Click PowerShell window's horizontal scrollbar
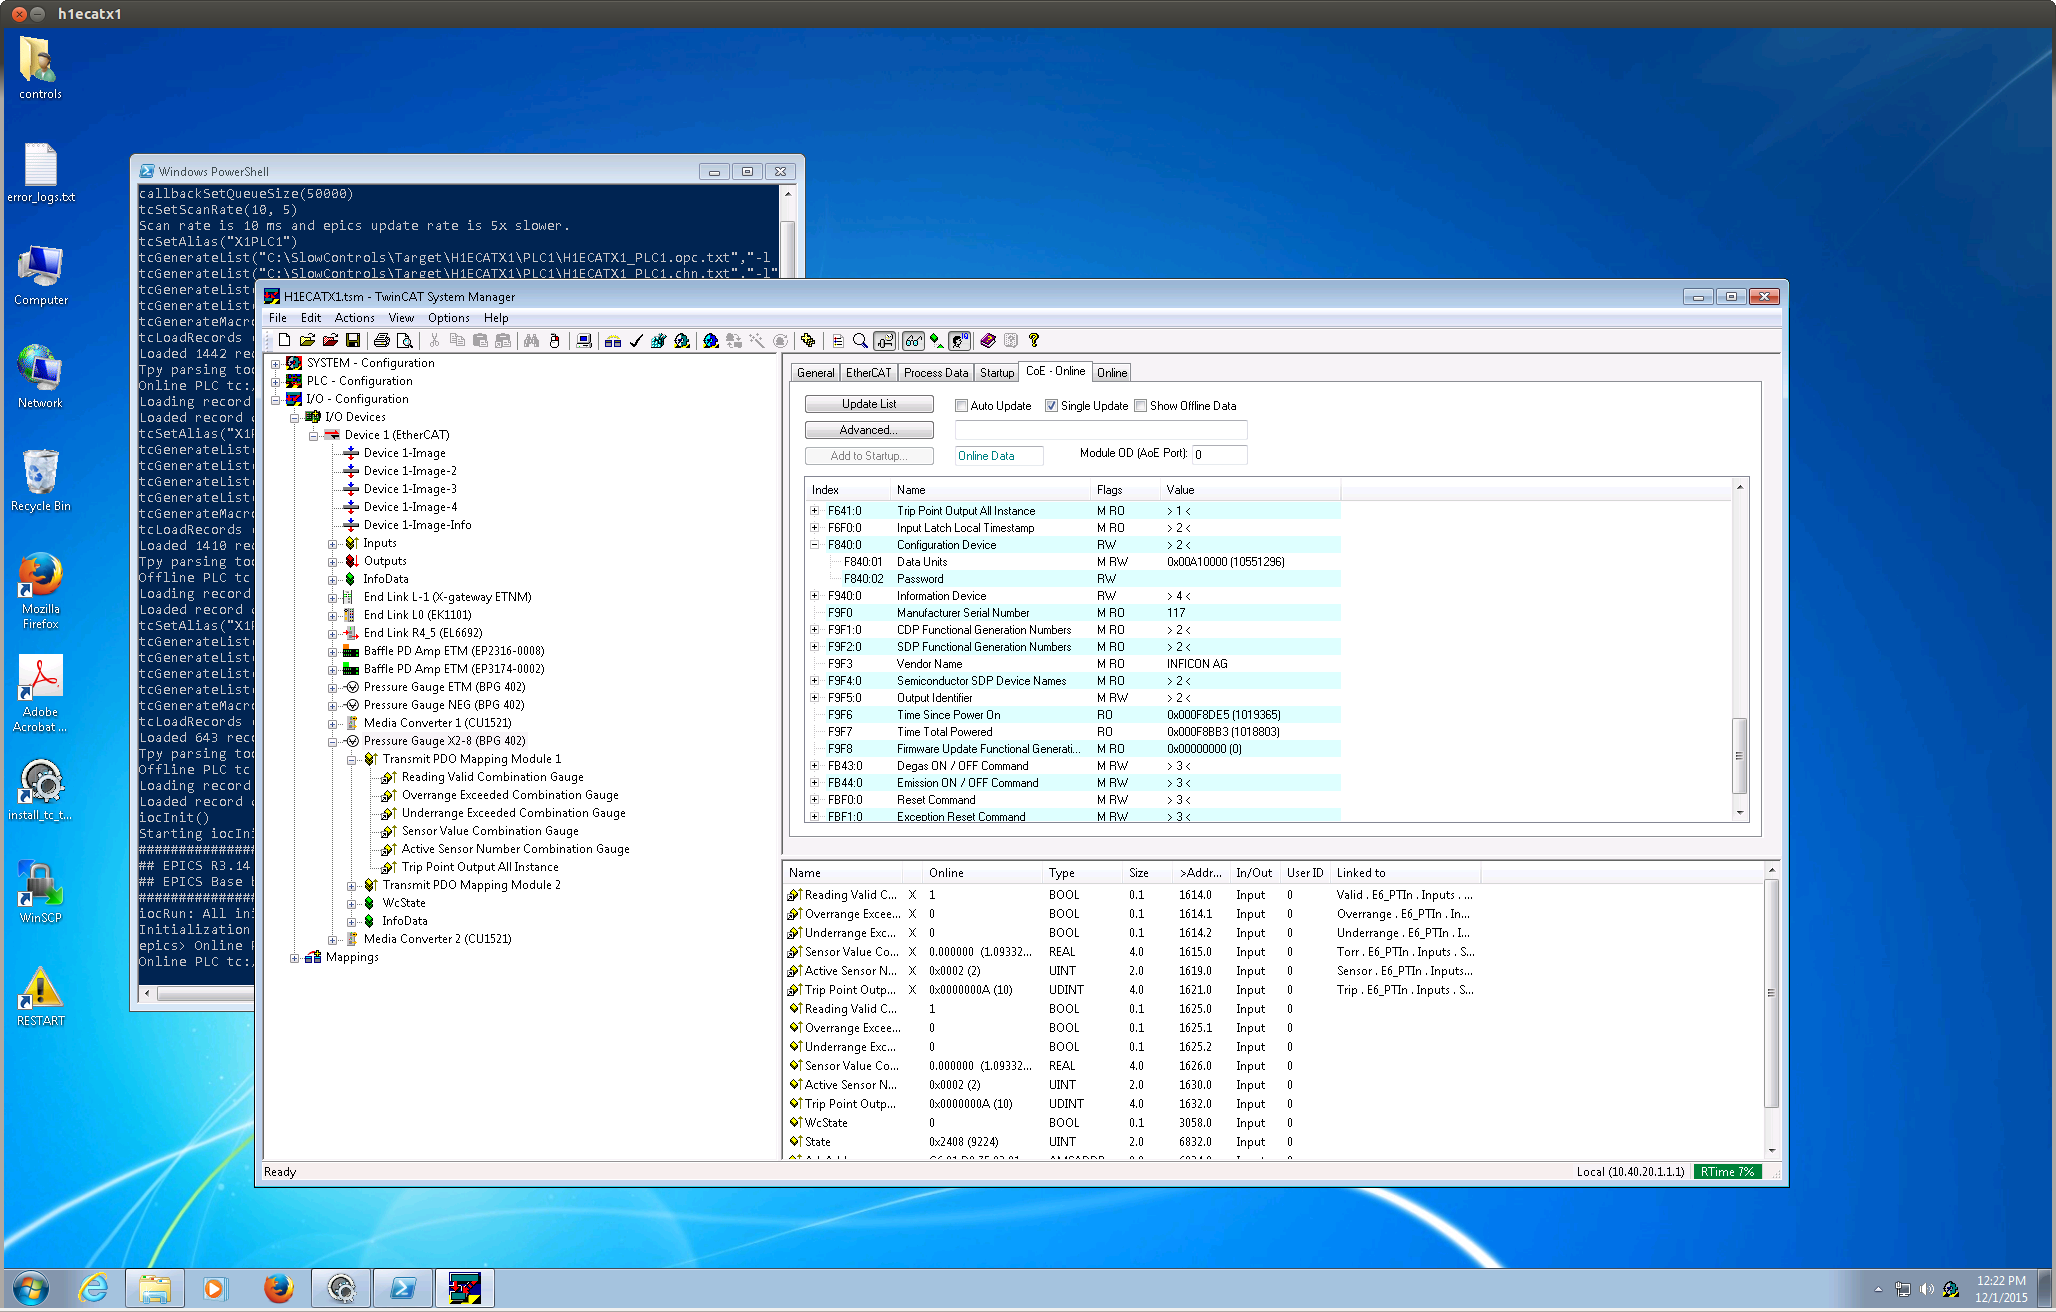2056x1312 pixels. tap(205, 994)
